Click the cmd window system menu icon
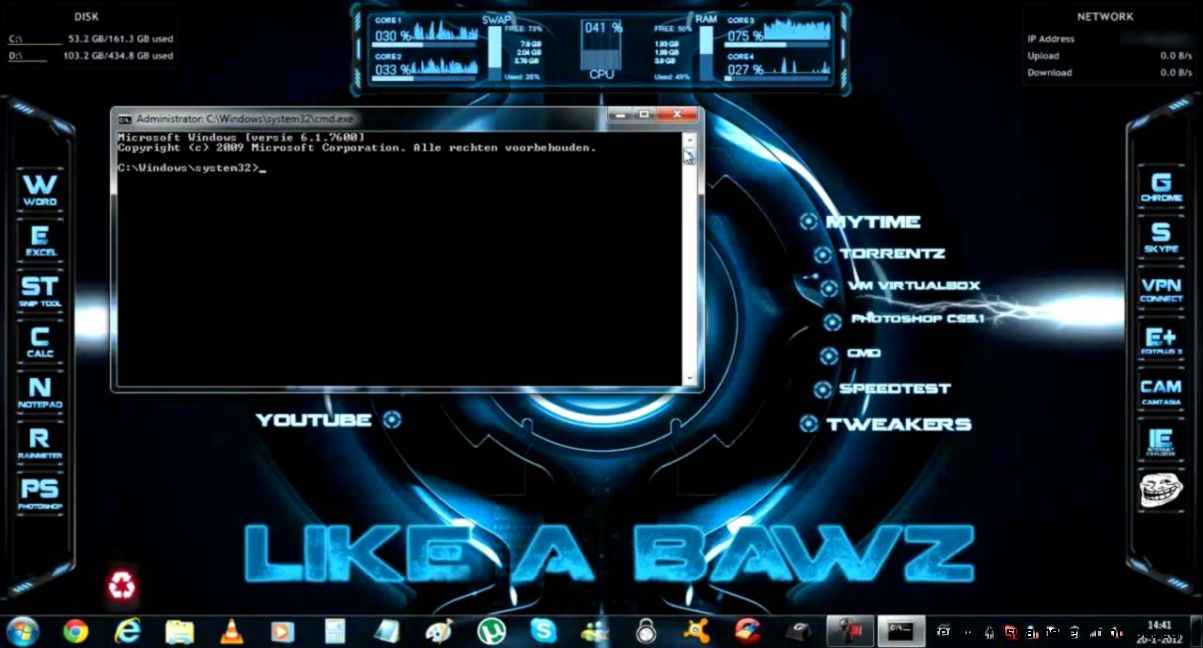 pos(124,118)
